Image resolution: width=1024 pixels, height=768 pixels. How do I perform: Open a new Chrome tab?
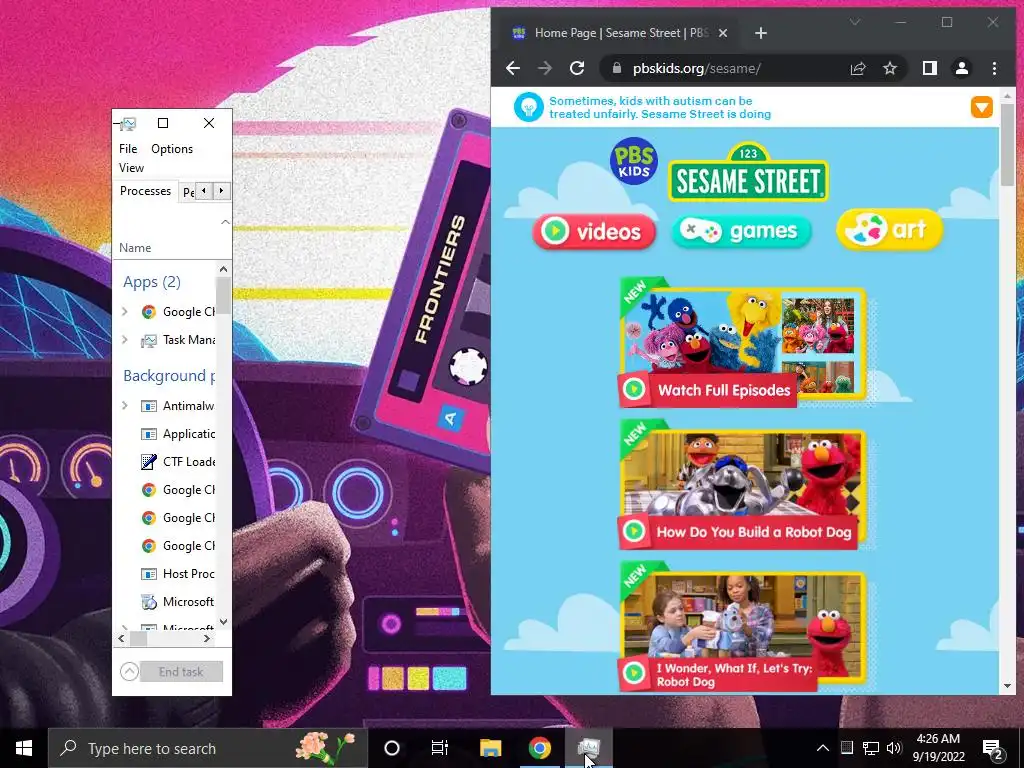pos(761,33)
